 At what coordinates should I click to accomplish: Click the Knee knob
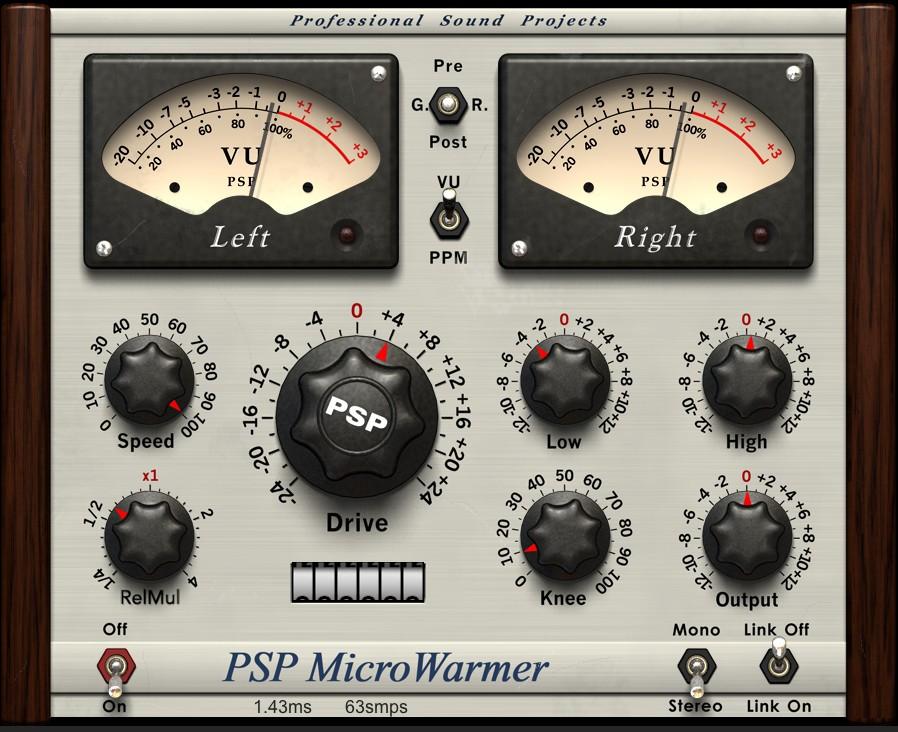[565, 533]
